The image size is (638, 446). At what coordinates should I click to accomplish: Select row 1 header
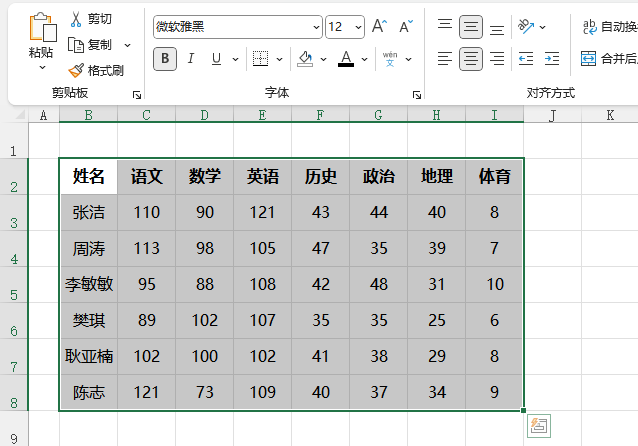point(14,140)
